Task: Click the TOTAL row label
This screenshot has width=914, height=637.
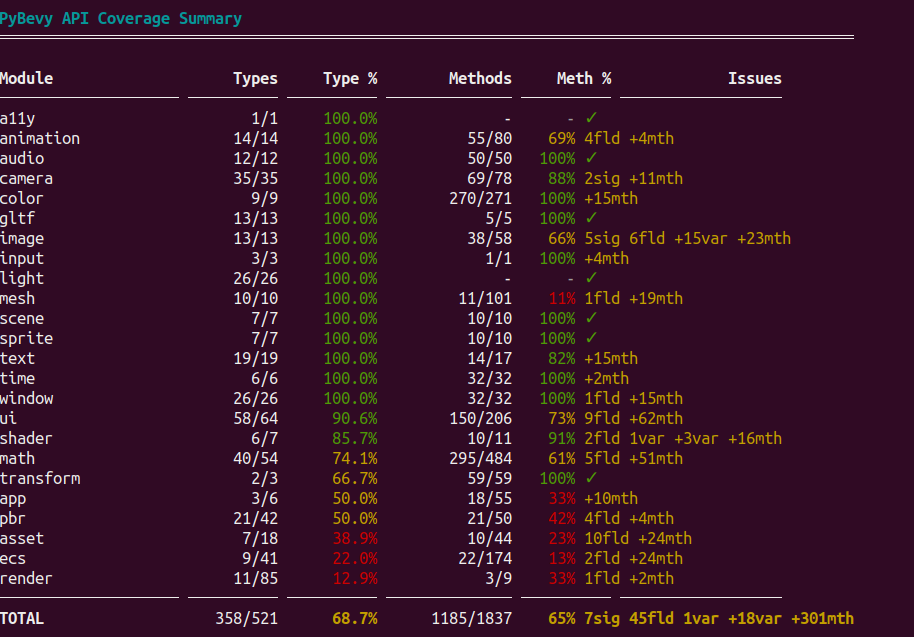Action: [22, 619]
